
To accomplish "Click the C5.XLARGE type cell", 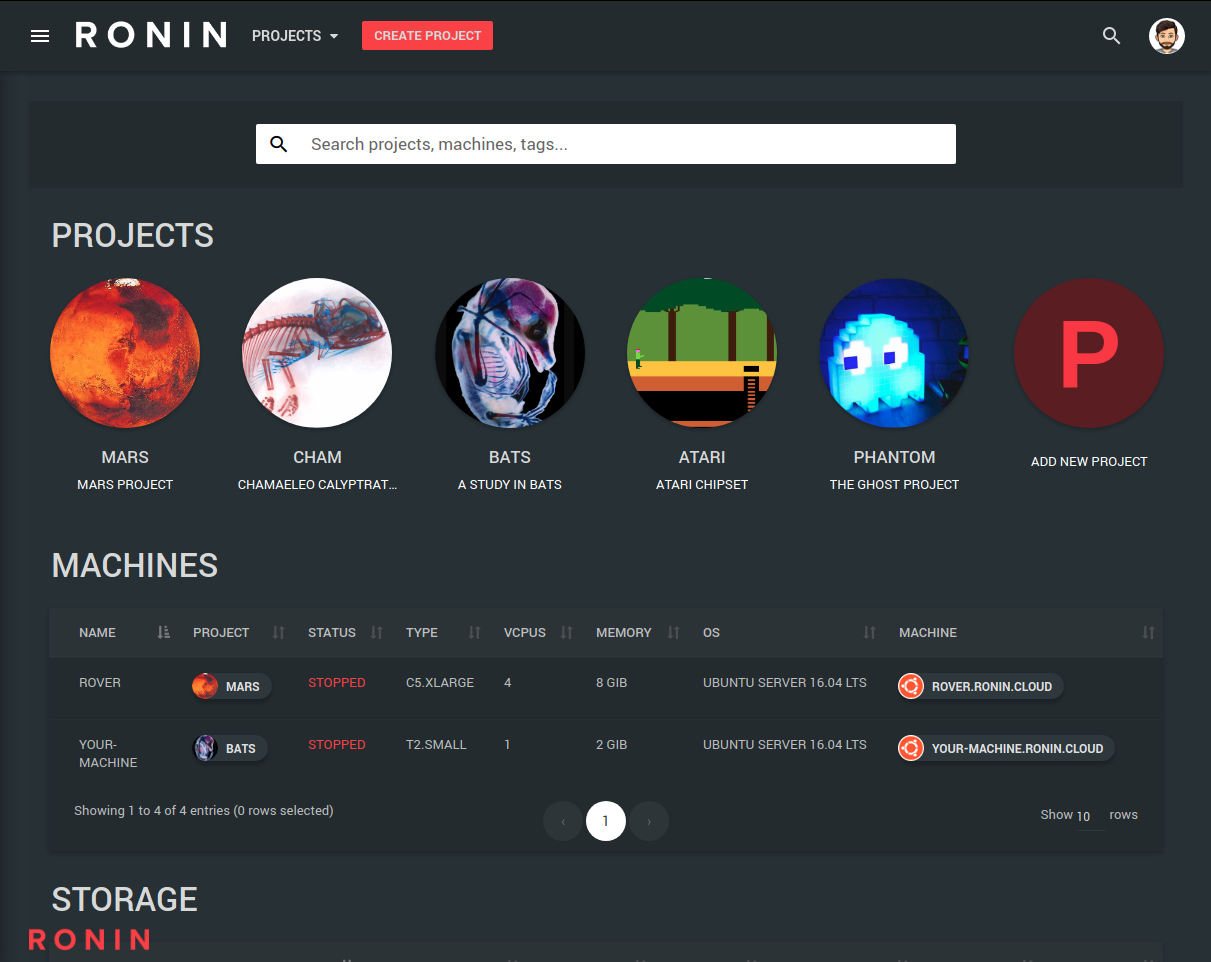I will pyautogui.click(x=440, y=683).
